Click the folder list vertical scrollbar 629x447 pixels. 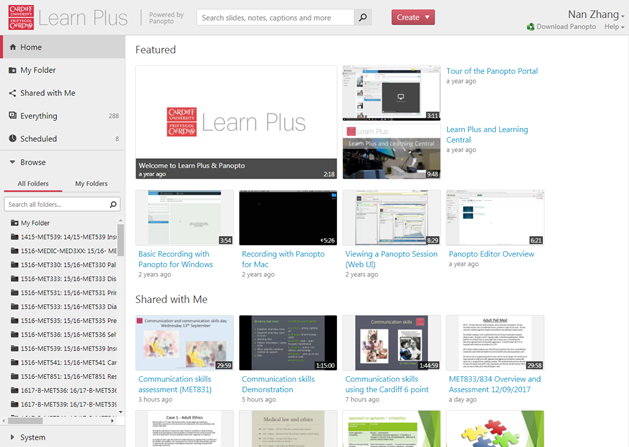[120, 240]
